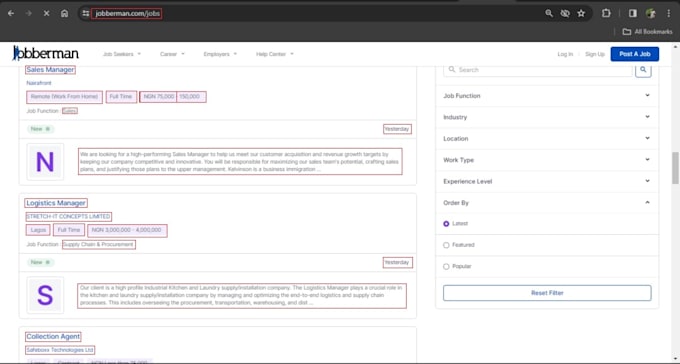Click the NGN 3,000,000 - 4,000,000 salary tag

pos(127,230)
